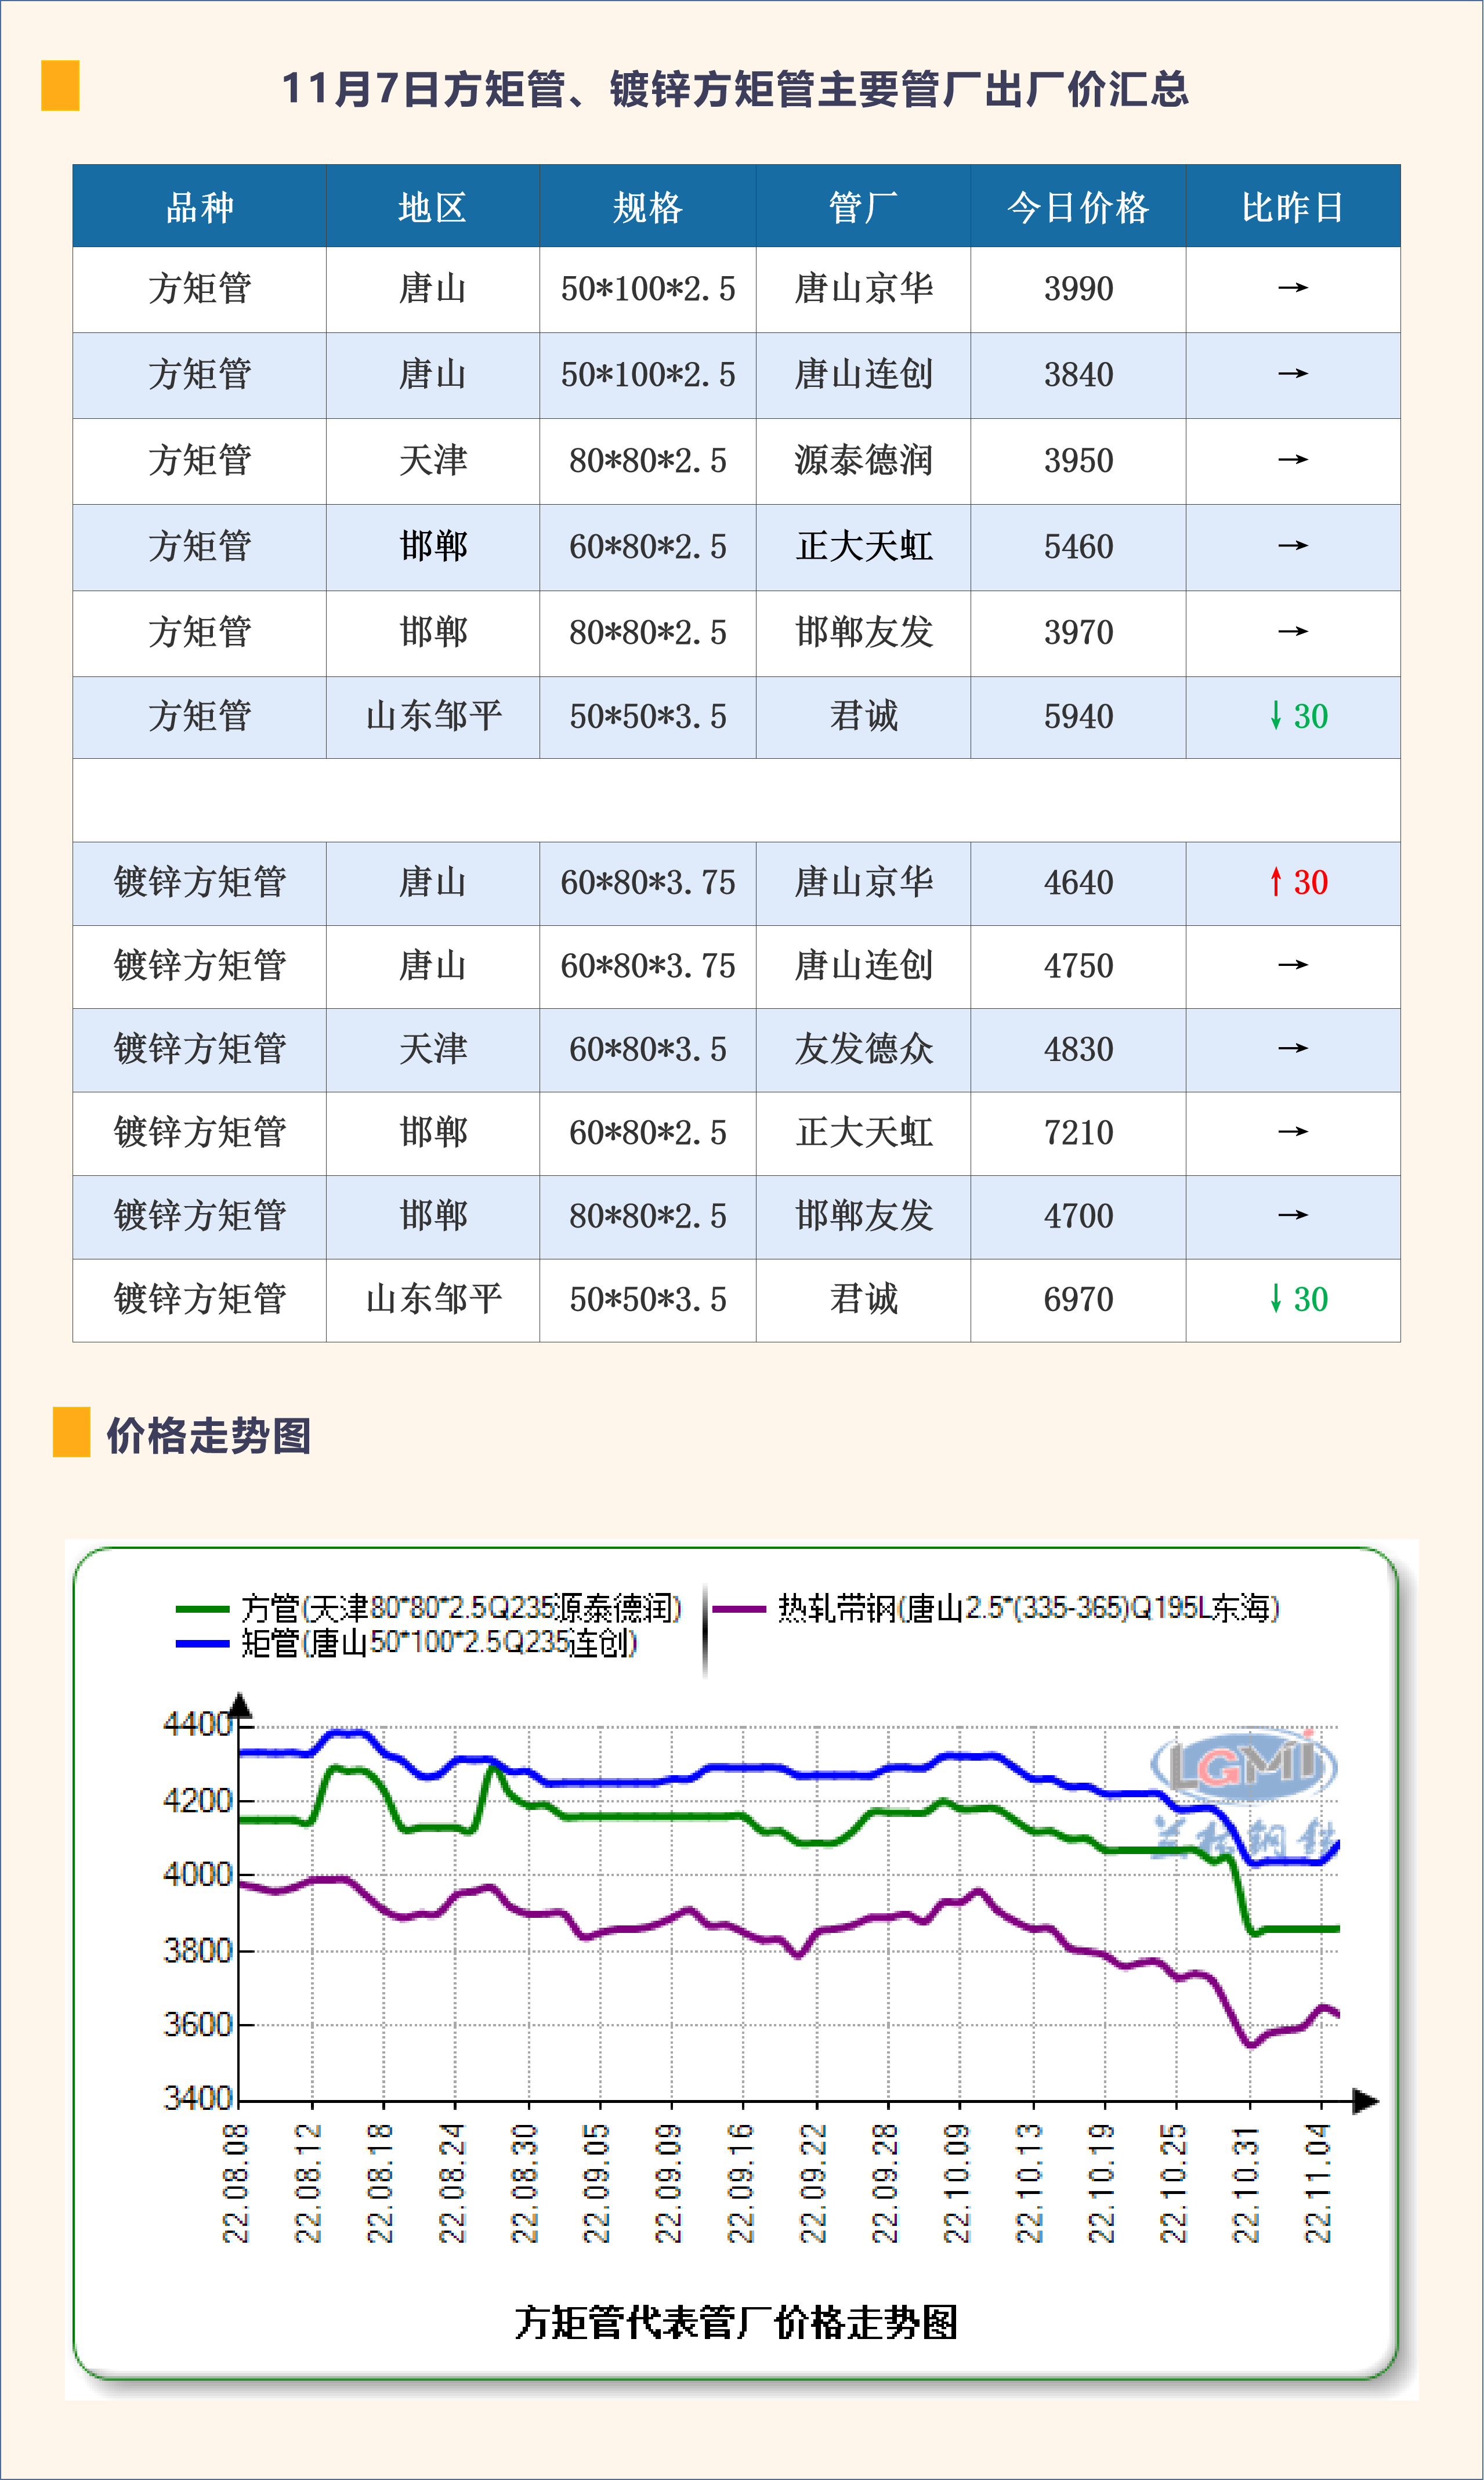
Task: Click the orange square beside the title
Action: coord(60,86)
